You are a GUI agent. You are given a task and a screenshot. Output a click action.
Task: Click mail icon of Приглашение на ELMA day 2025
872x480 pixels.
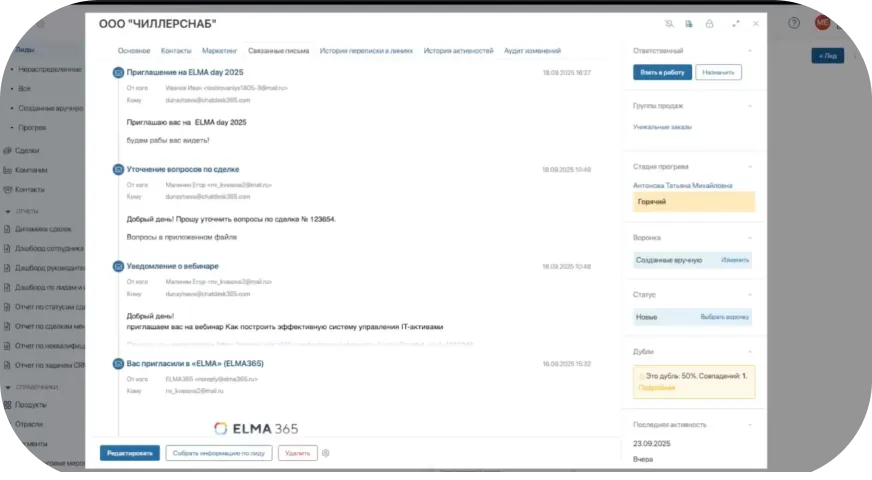pyautogui.click(x=118, y=73)
